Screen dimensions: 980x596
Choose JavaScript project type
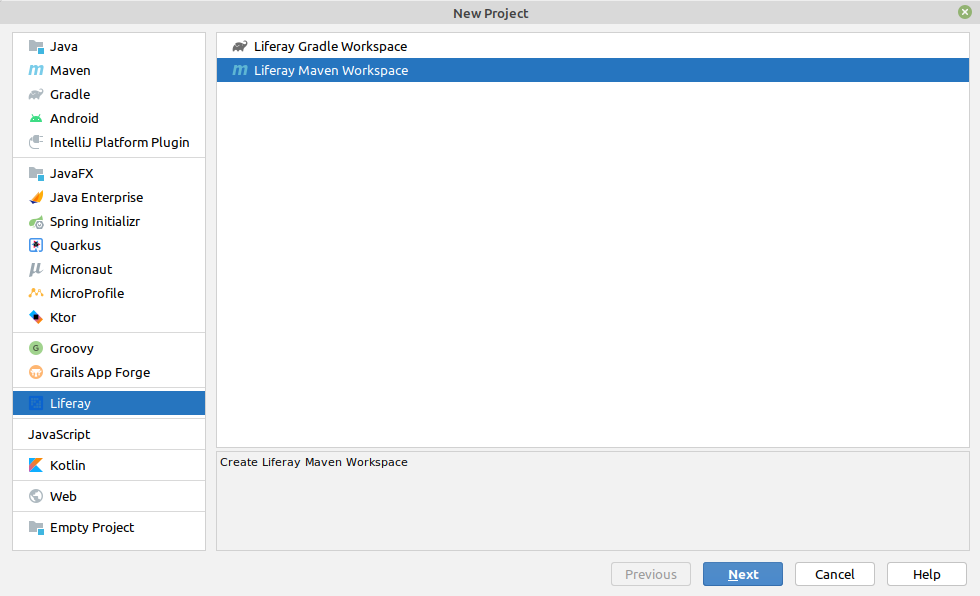click(x=109, y=434)
